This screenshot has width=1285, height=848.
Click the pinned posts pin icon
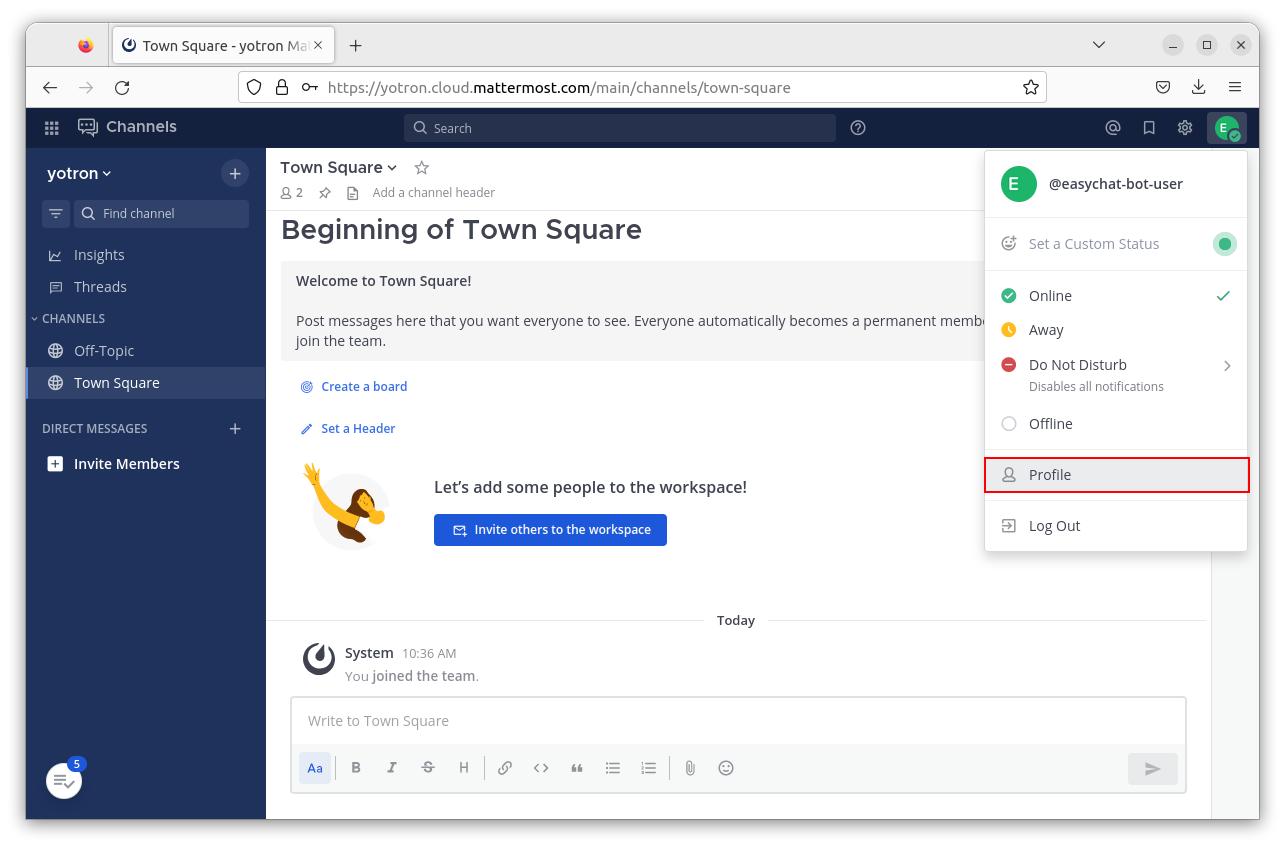(x=325, y=193)
